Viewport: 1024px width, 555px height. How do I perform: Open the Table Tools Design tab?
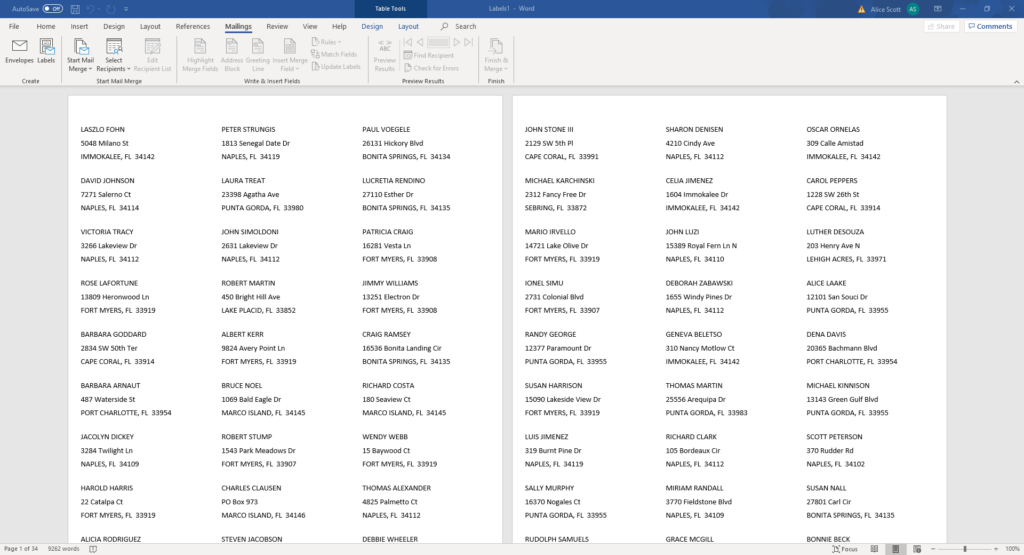coord(372,26)
